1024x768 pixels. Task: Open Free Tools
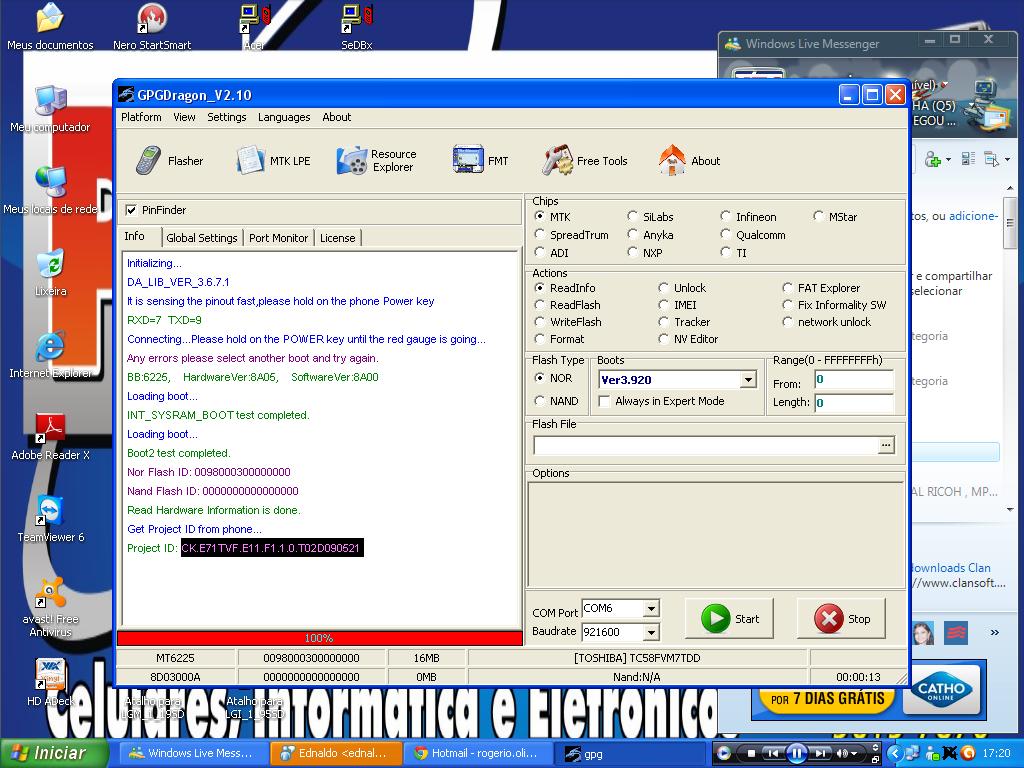[x=584, y=161]
